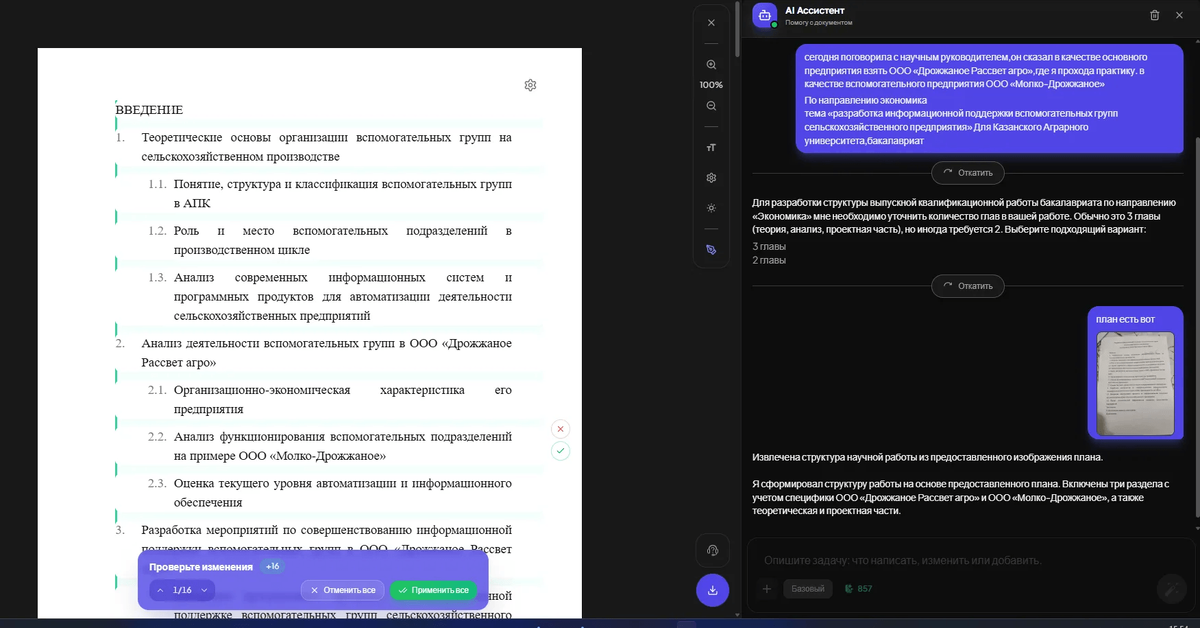Zoom out with the magnifier minus icon

711,106
